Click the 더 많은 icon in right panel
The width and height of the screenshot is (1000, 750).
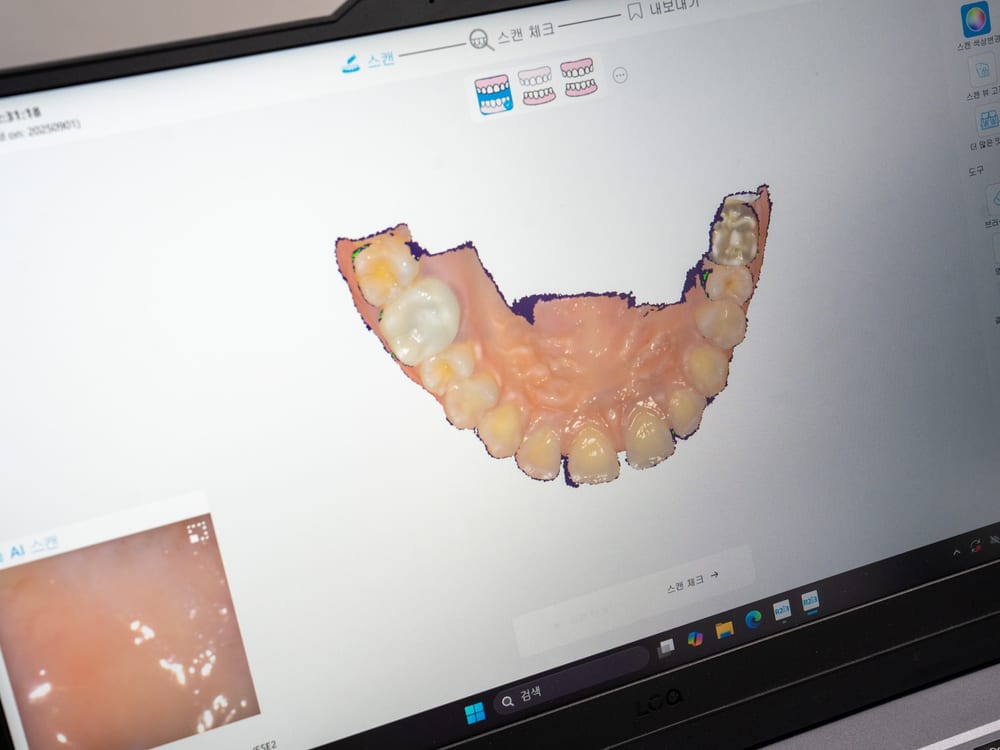(988, 121)
